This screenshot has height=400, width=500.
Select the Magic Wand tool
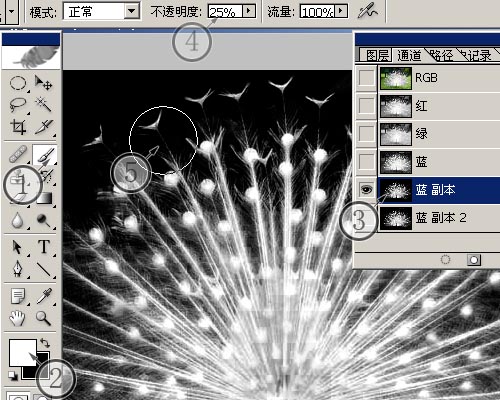(x=44, y=105)
